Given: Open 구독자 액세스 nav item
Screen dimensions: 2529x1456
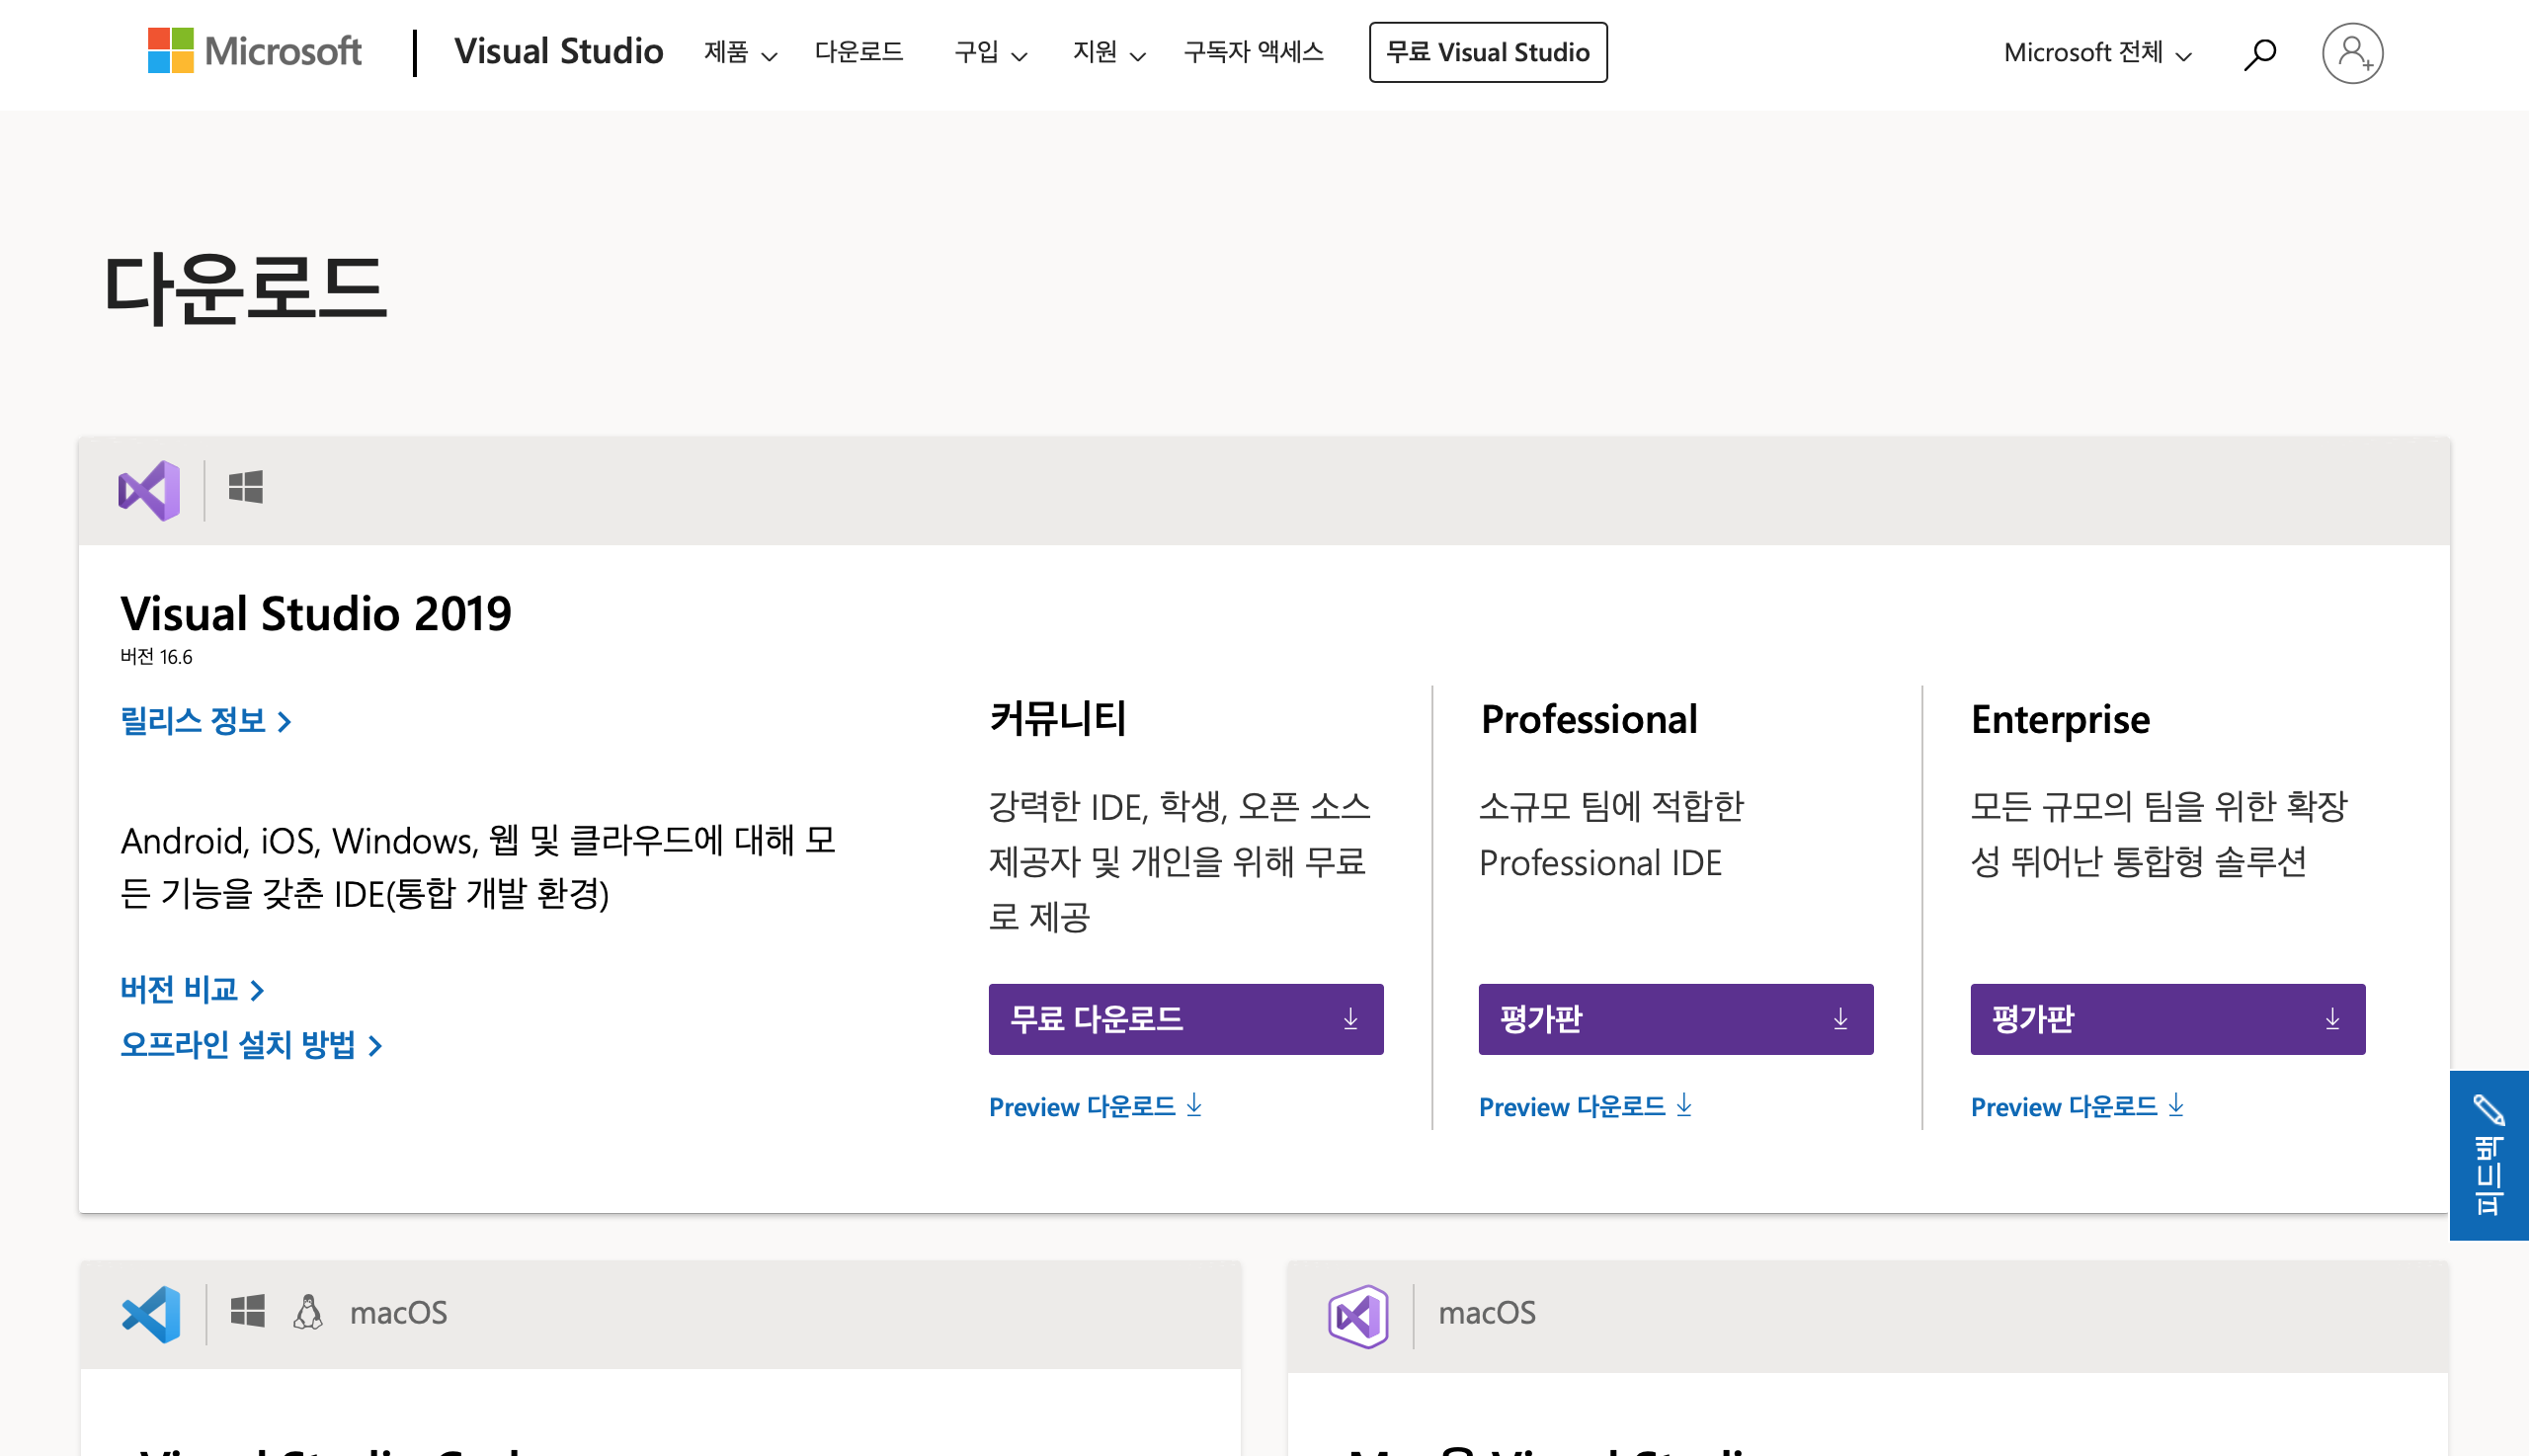Looking at the screenshot, I should tap(1253, 52).
